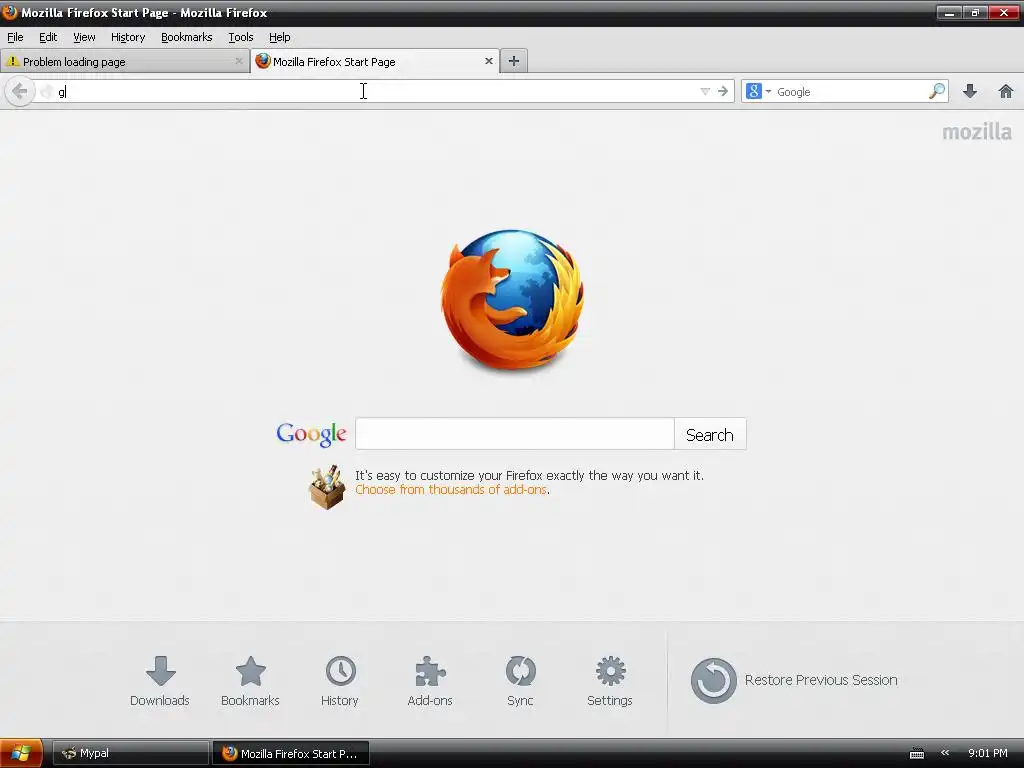Click the Go arrow in address bar
This screenshot has height=768, width=1024.
pyautogui.click(x=722, y=91)
